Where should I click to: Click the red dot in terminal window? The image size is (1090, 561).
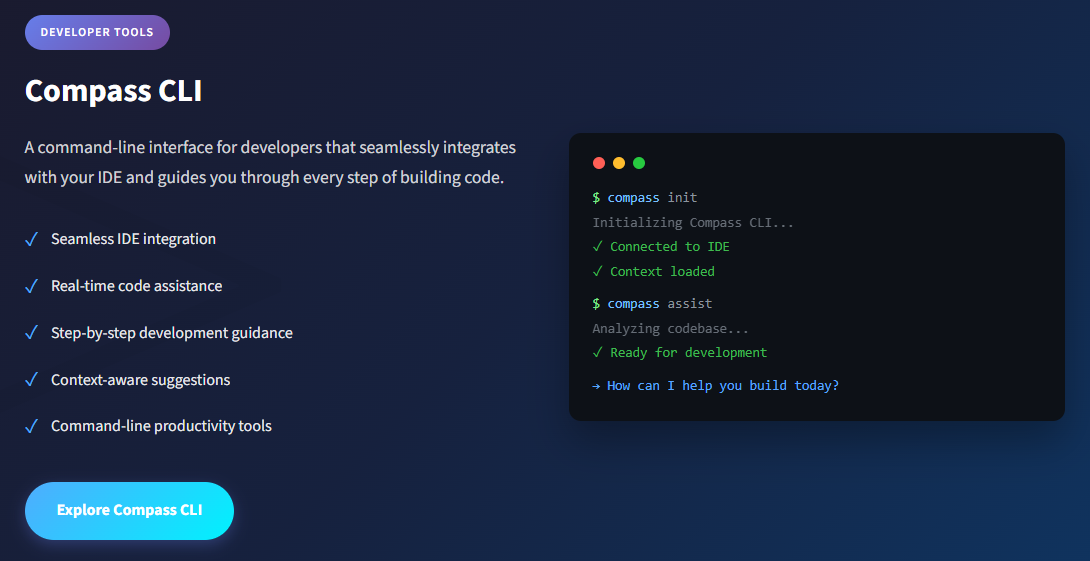point(599,163)
